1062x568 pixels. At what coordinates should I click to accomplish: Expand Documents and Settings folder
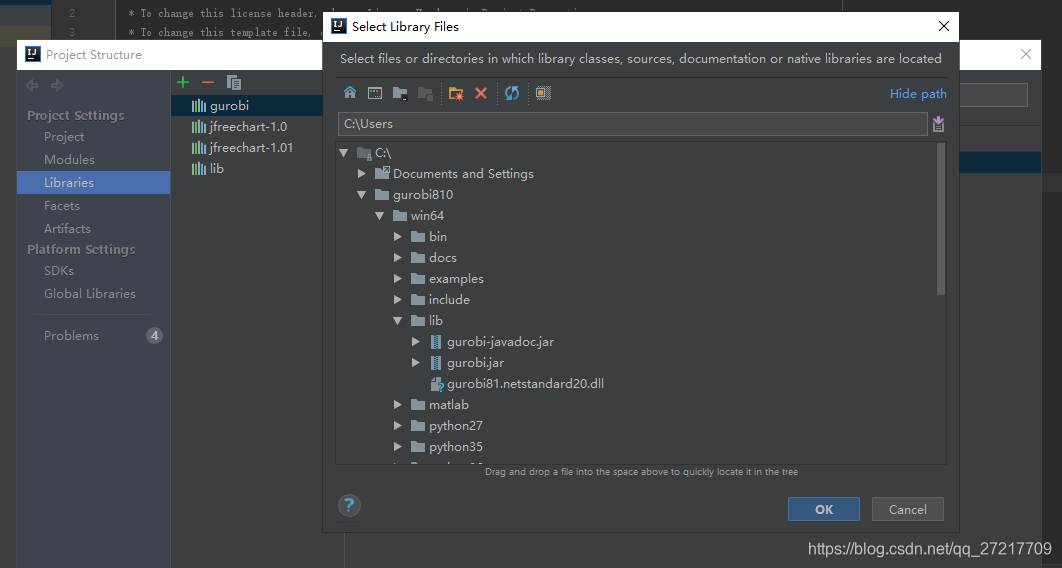(362, 174)
